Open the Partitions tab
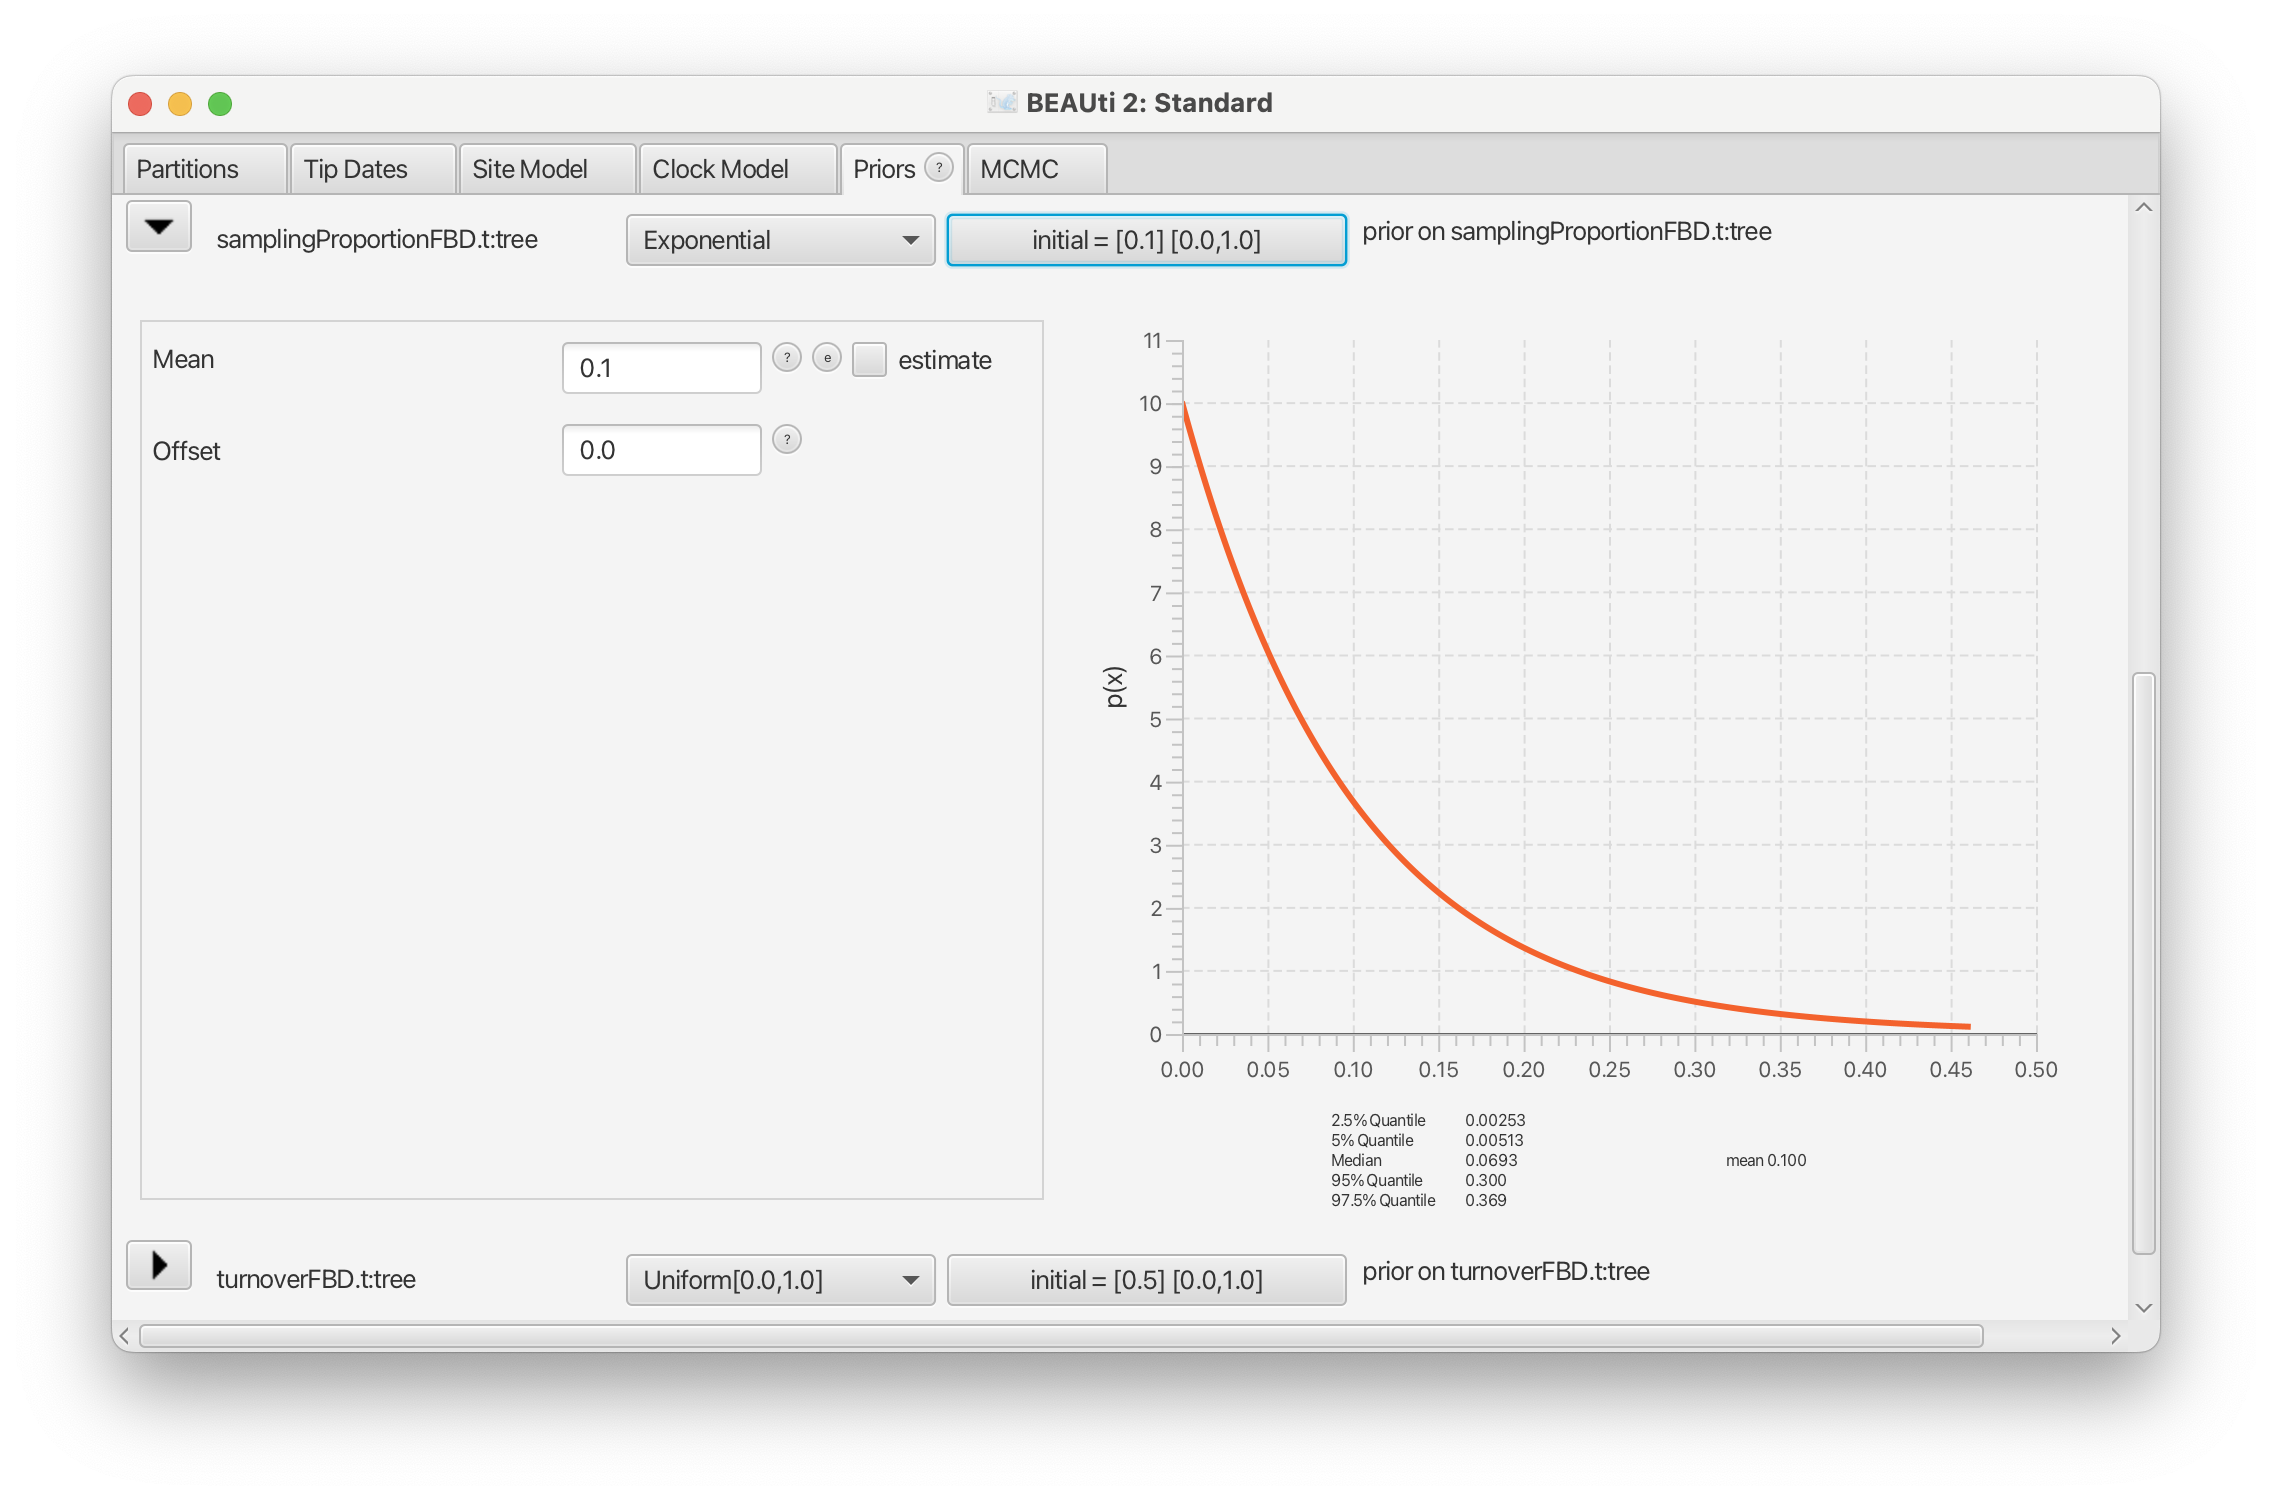 pyautogui.click(x=204, y=169)
